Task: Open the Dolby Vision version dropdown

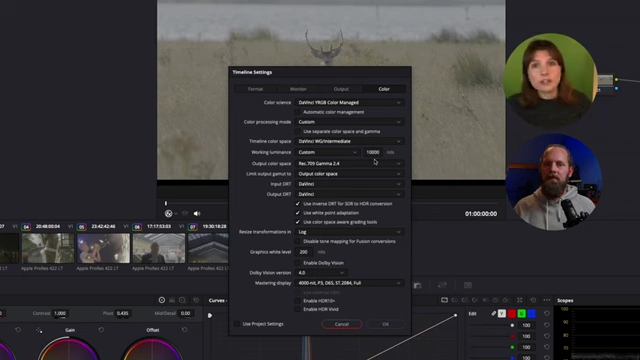Action: [x=321, y=273]
